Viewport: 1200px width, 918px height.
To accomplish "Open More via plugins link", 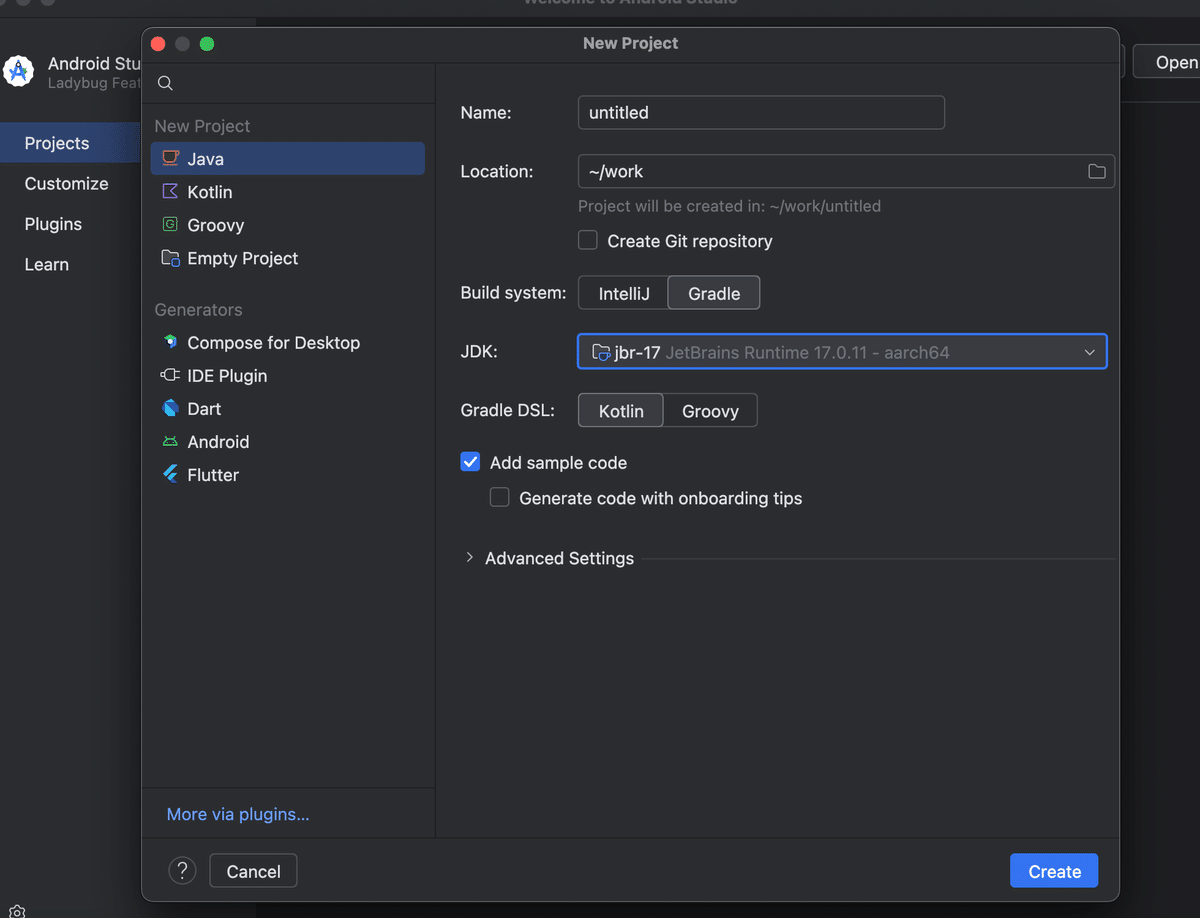I will tap(238, 814).
